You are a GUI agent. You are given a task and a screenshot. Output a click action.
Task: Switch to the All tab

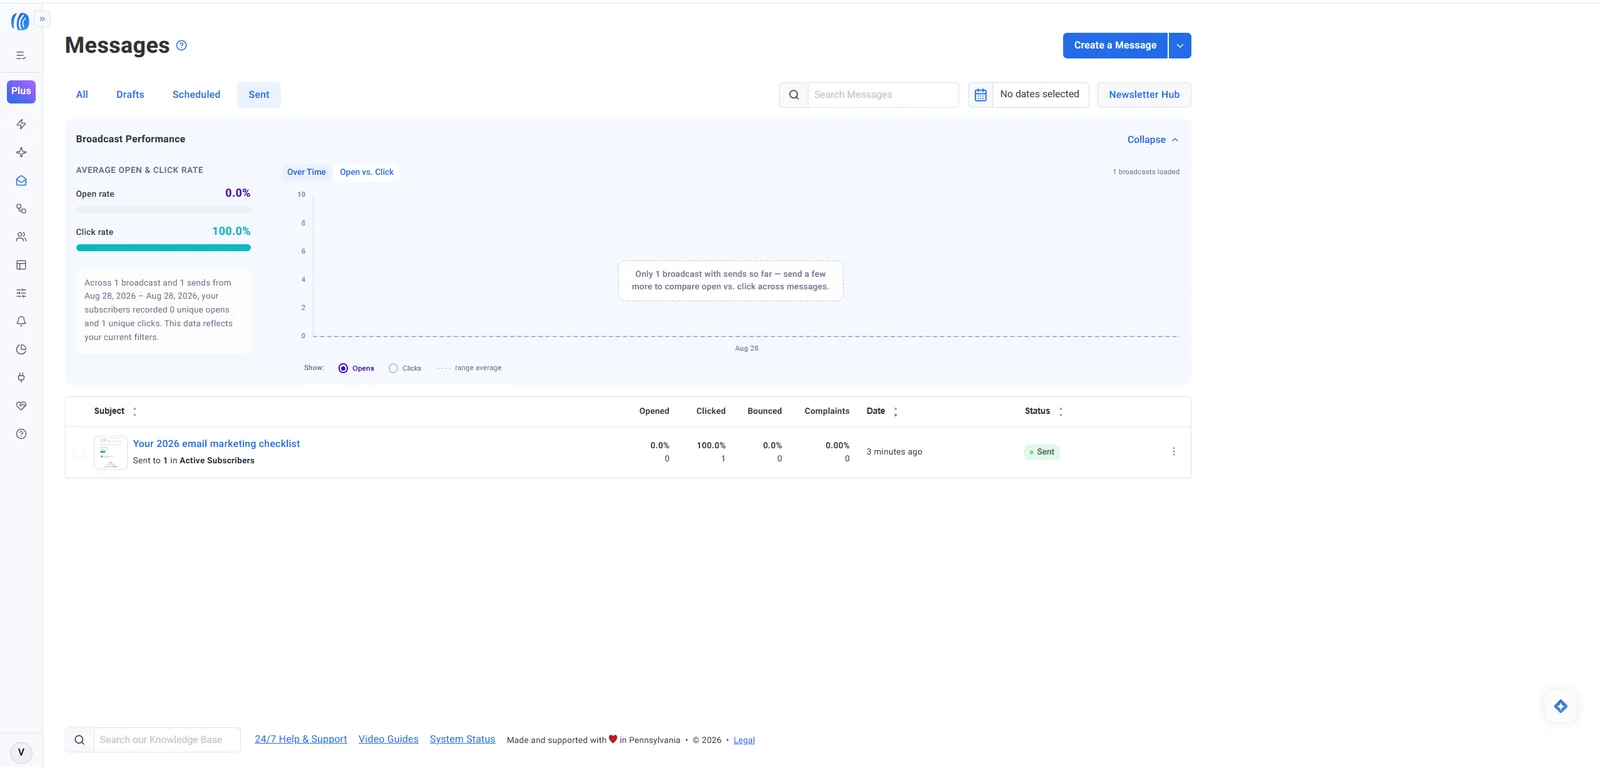tap(82, 95)
